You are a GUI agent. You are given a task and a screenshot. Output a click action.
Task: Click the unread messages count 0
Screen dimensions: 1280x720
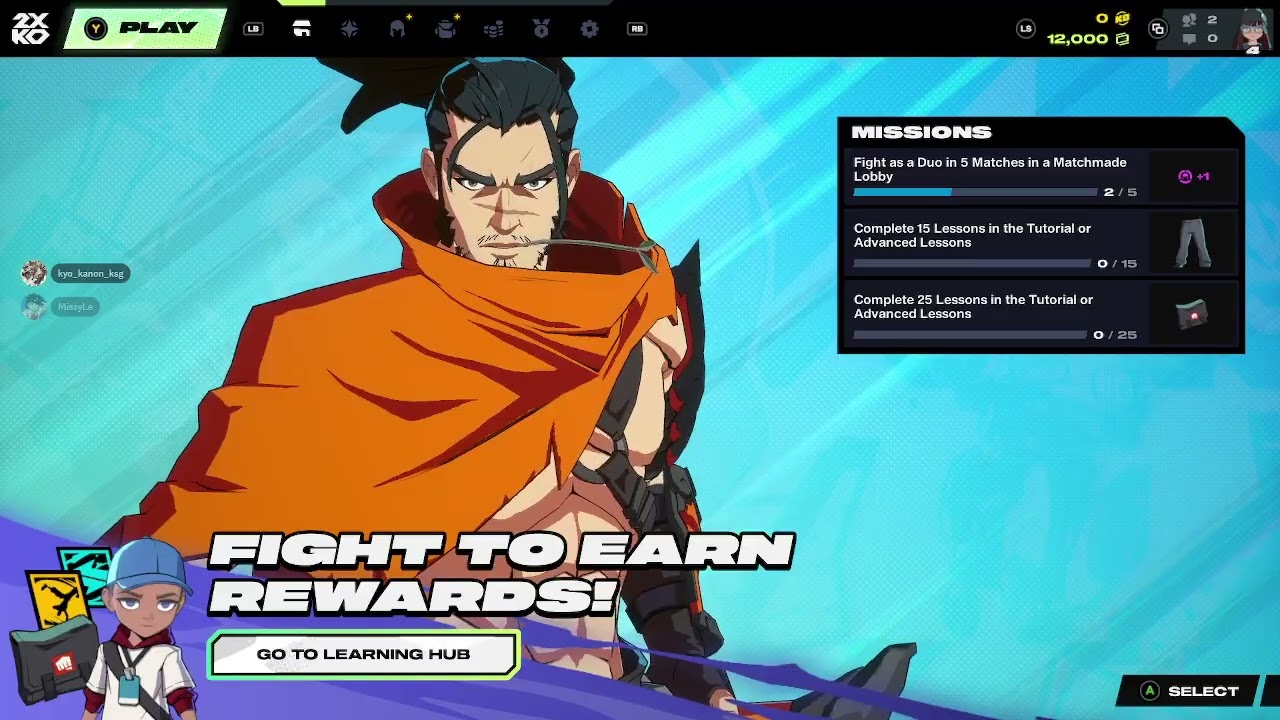(x=1212, y=39)
